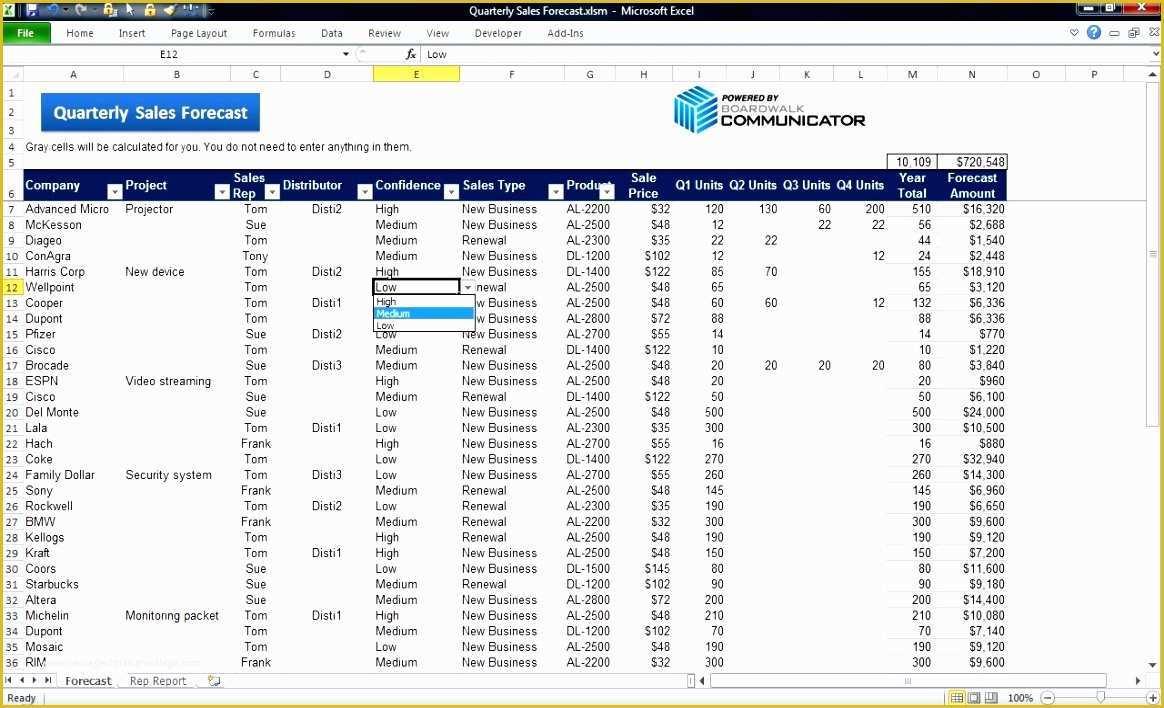Switch to the Forecast sheet tab
The image size is (1164, 708).
tap(88, 681)
